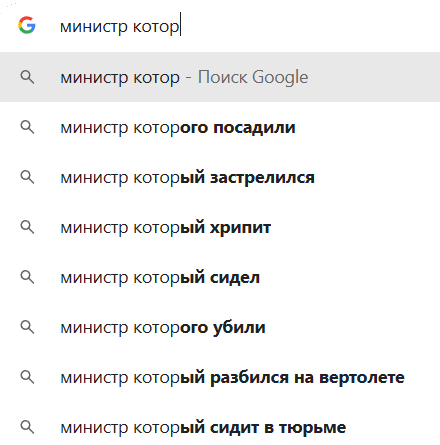Image resolution: width=440 pixels, height=445 pixels.
Task: Select suggestion 'министр который сидел'
Action: [220, 277]
